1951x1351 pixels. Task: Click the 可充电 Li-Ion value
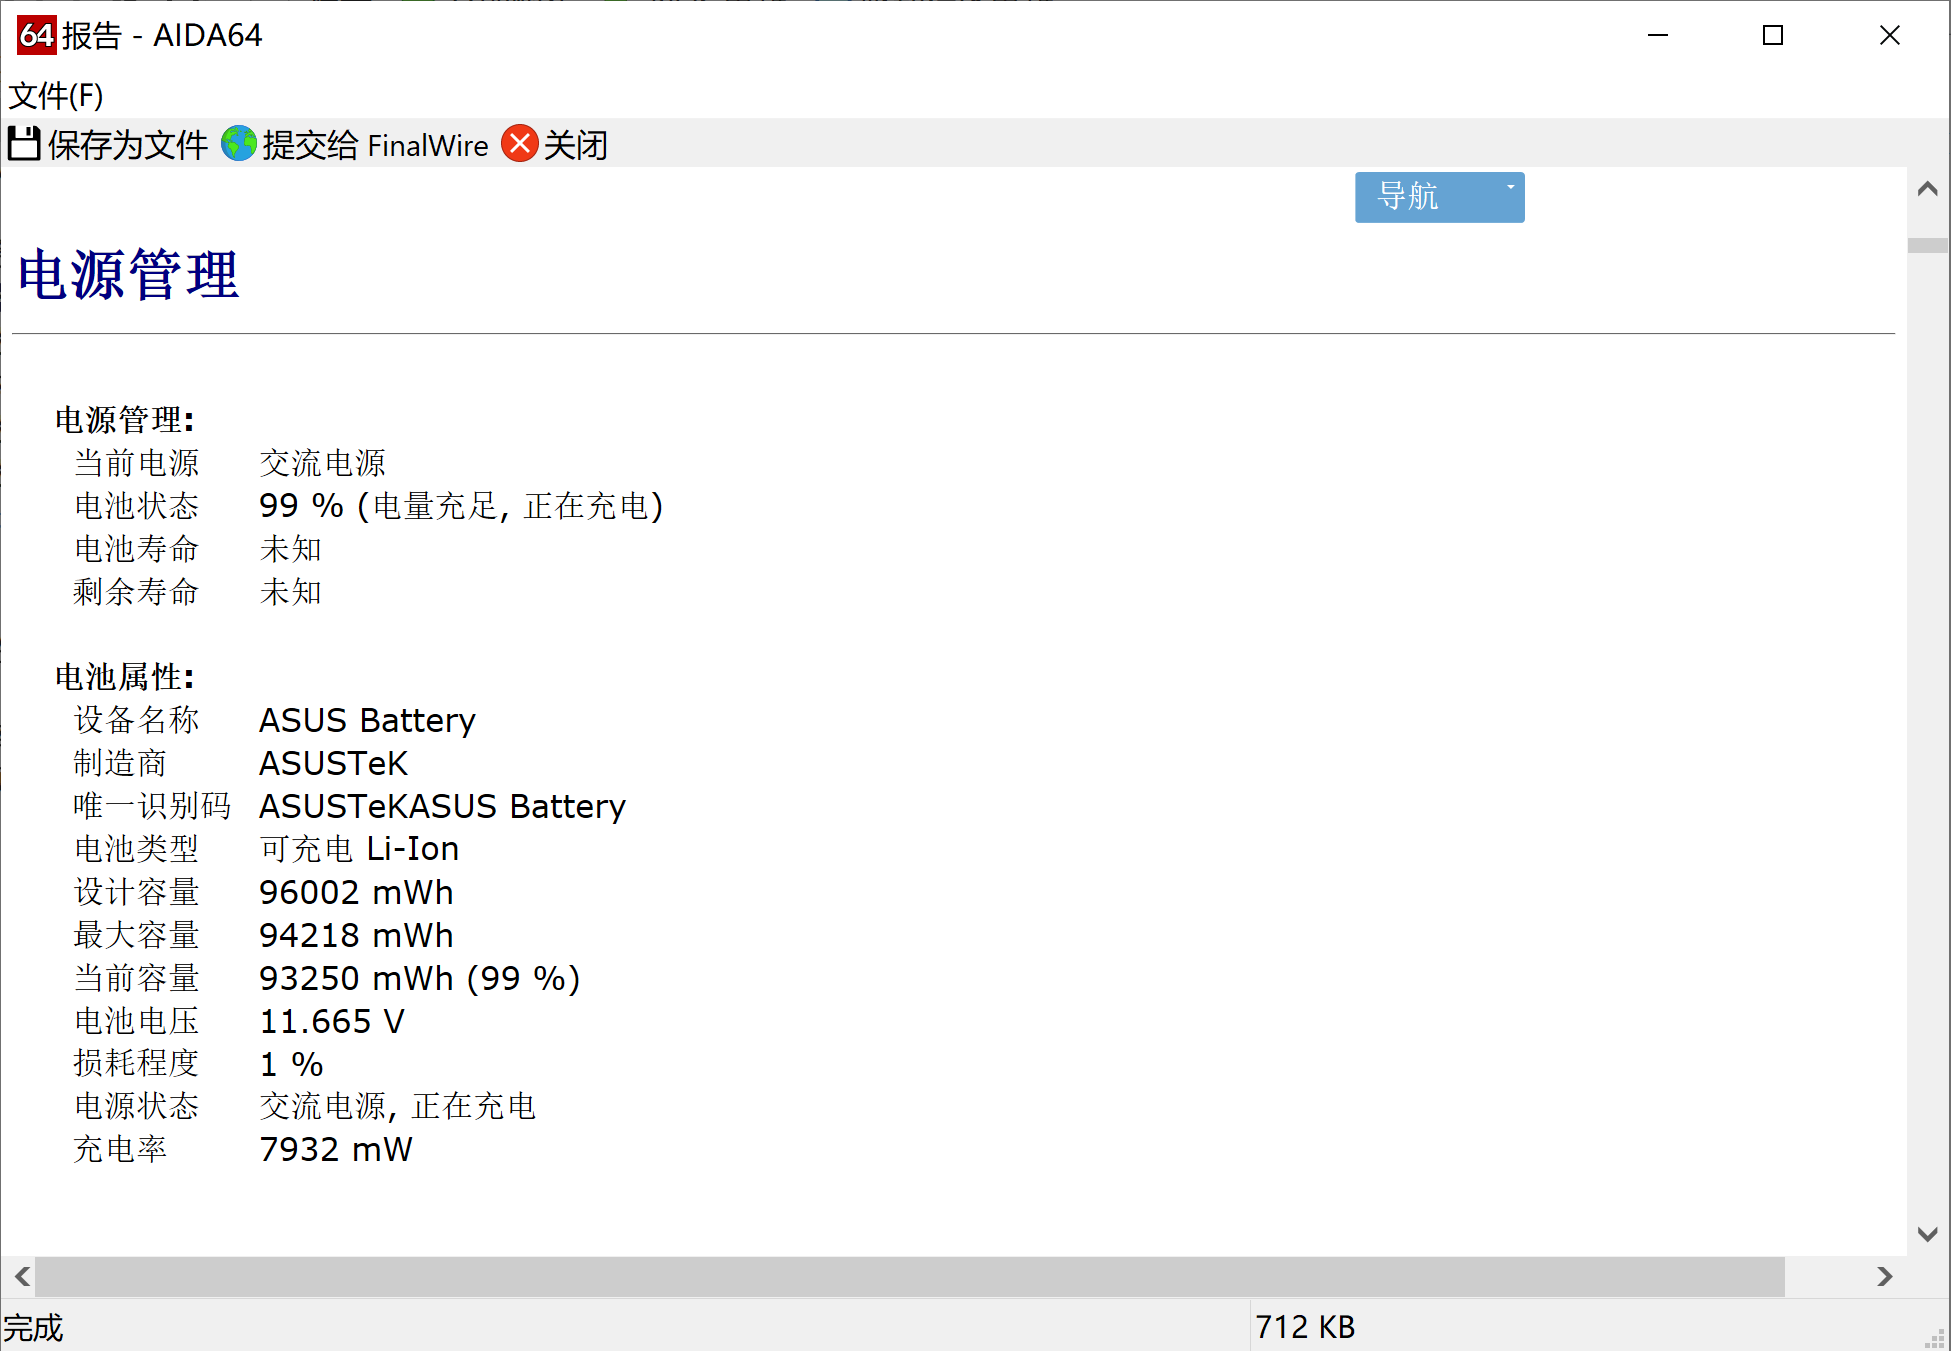[360, 849]
